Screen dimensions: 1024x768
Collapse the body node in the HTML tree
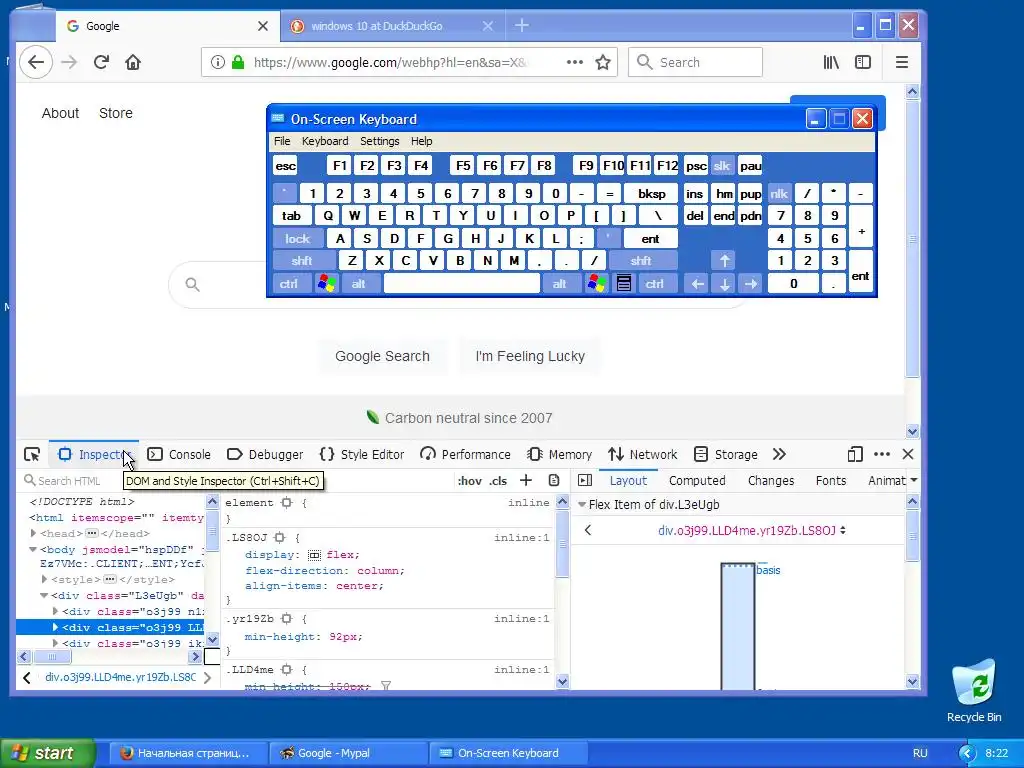[33, 550]
